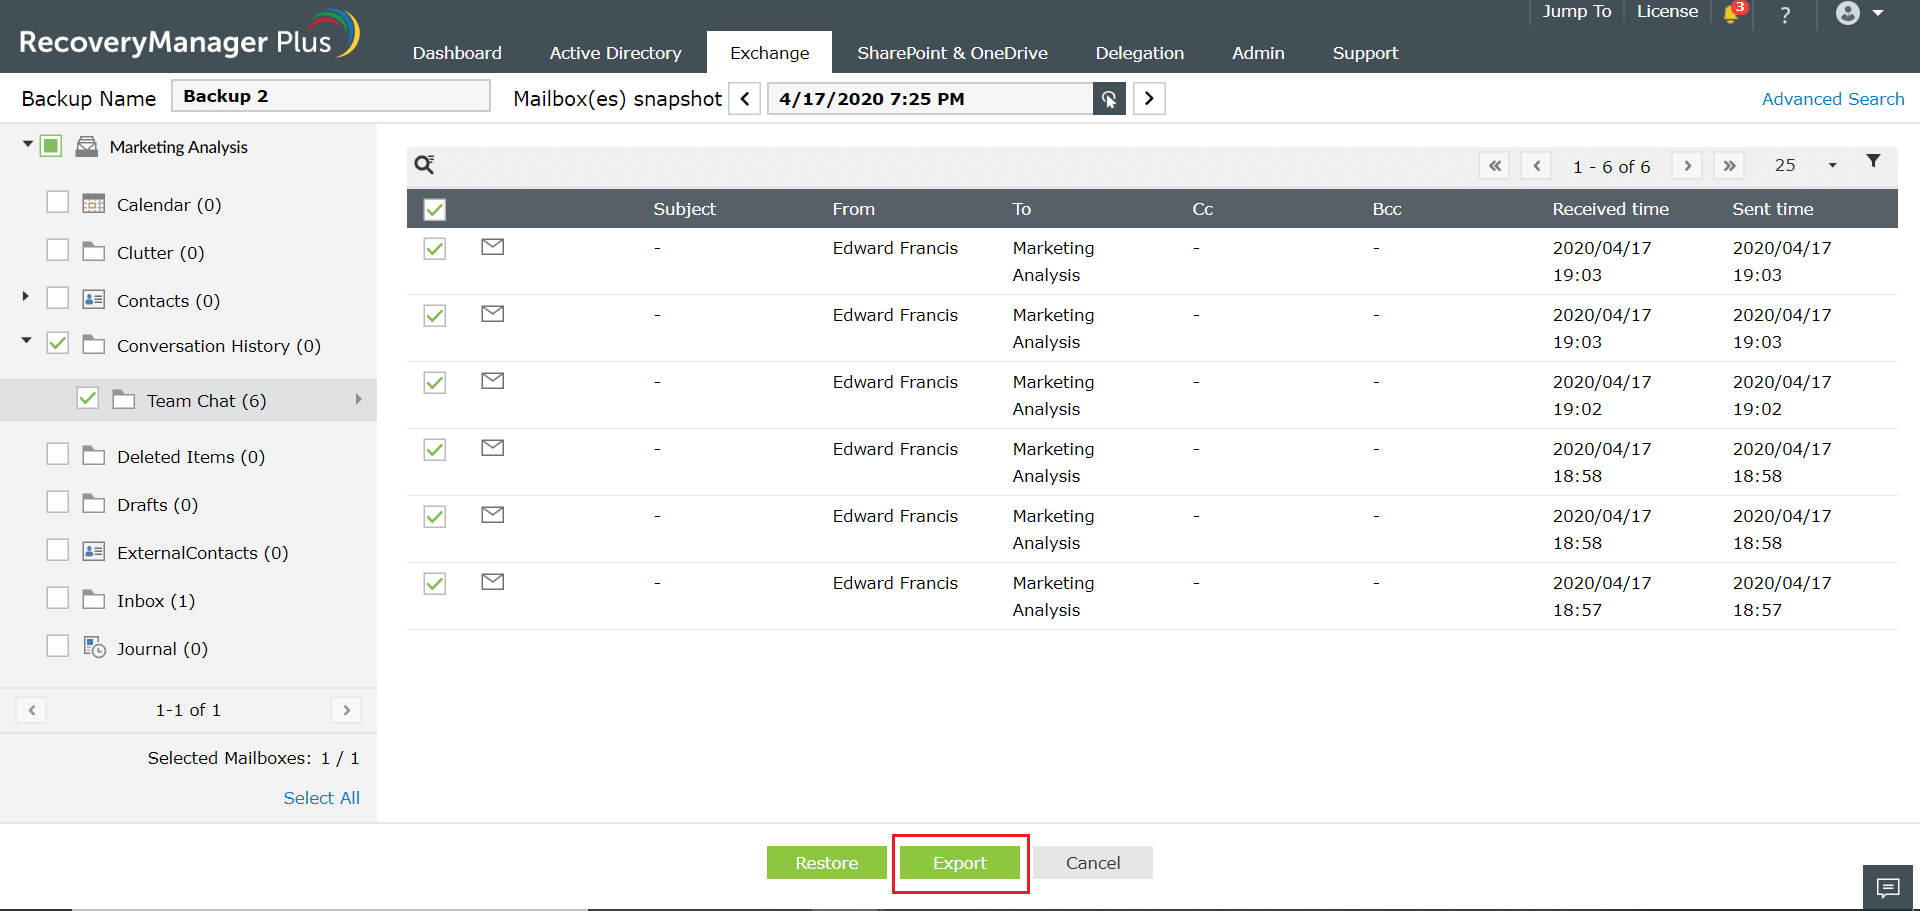Open the SharePoint & OneDrive section
This screenshot has width=1920, height=911.
click(951, 52)
